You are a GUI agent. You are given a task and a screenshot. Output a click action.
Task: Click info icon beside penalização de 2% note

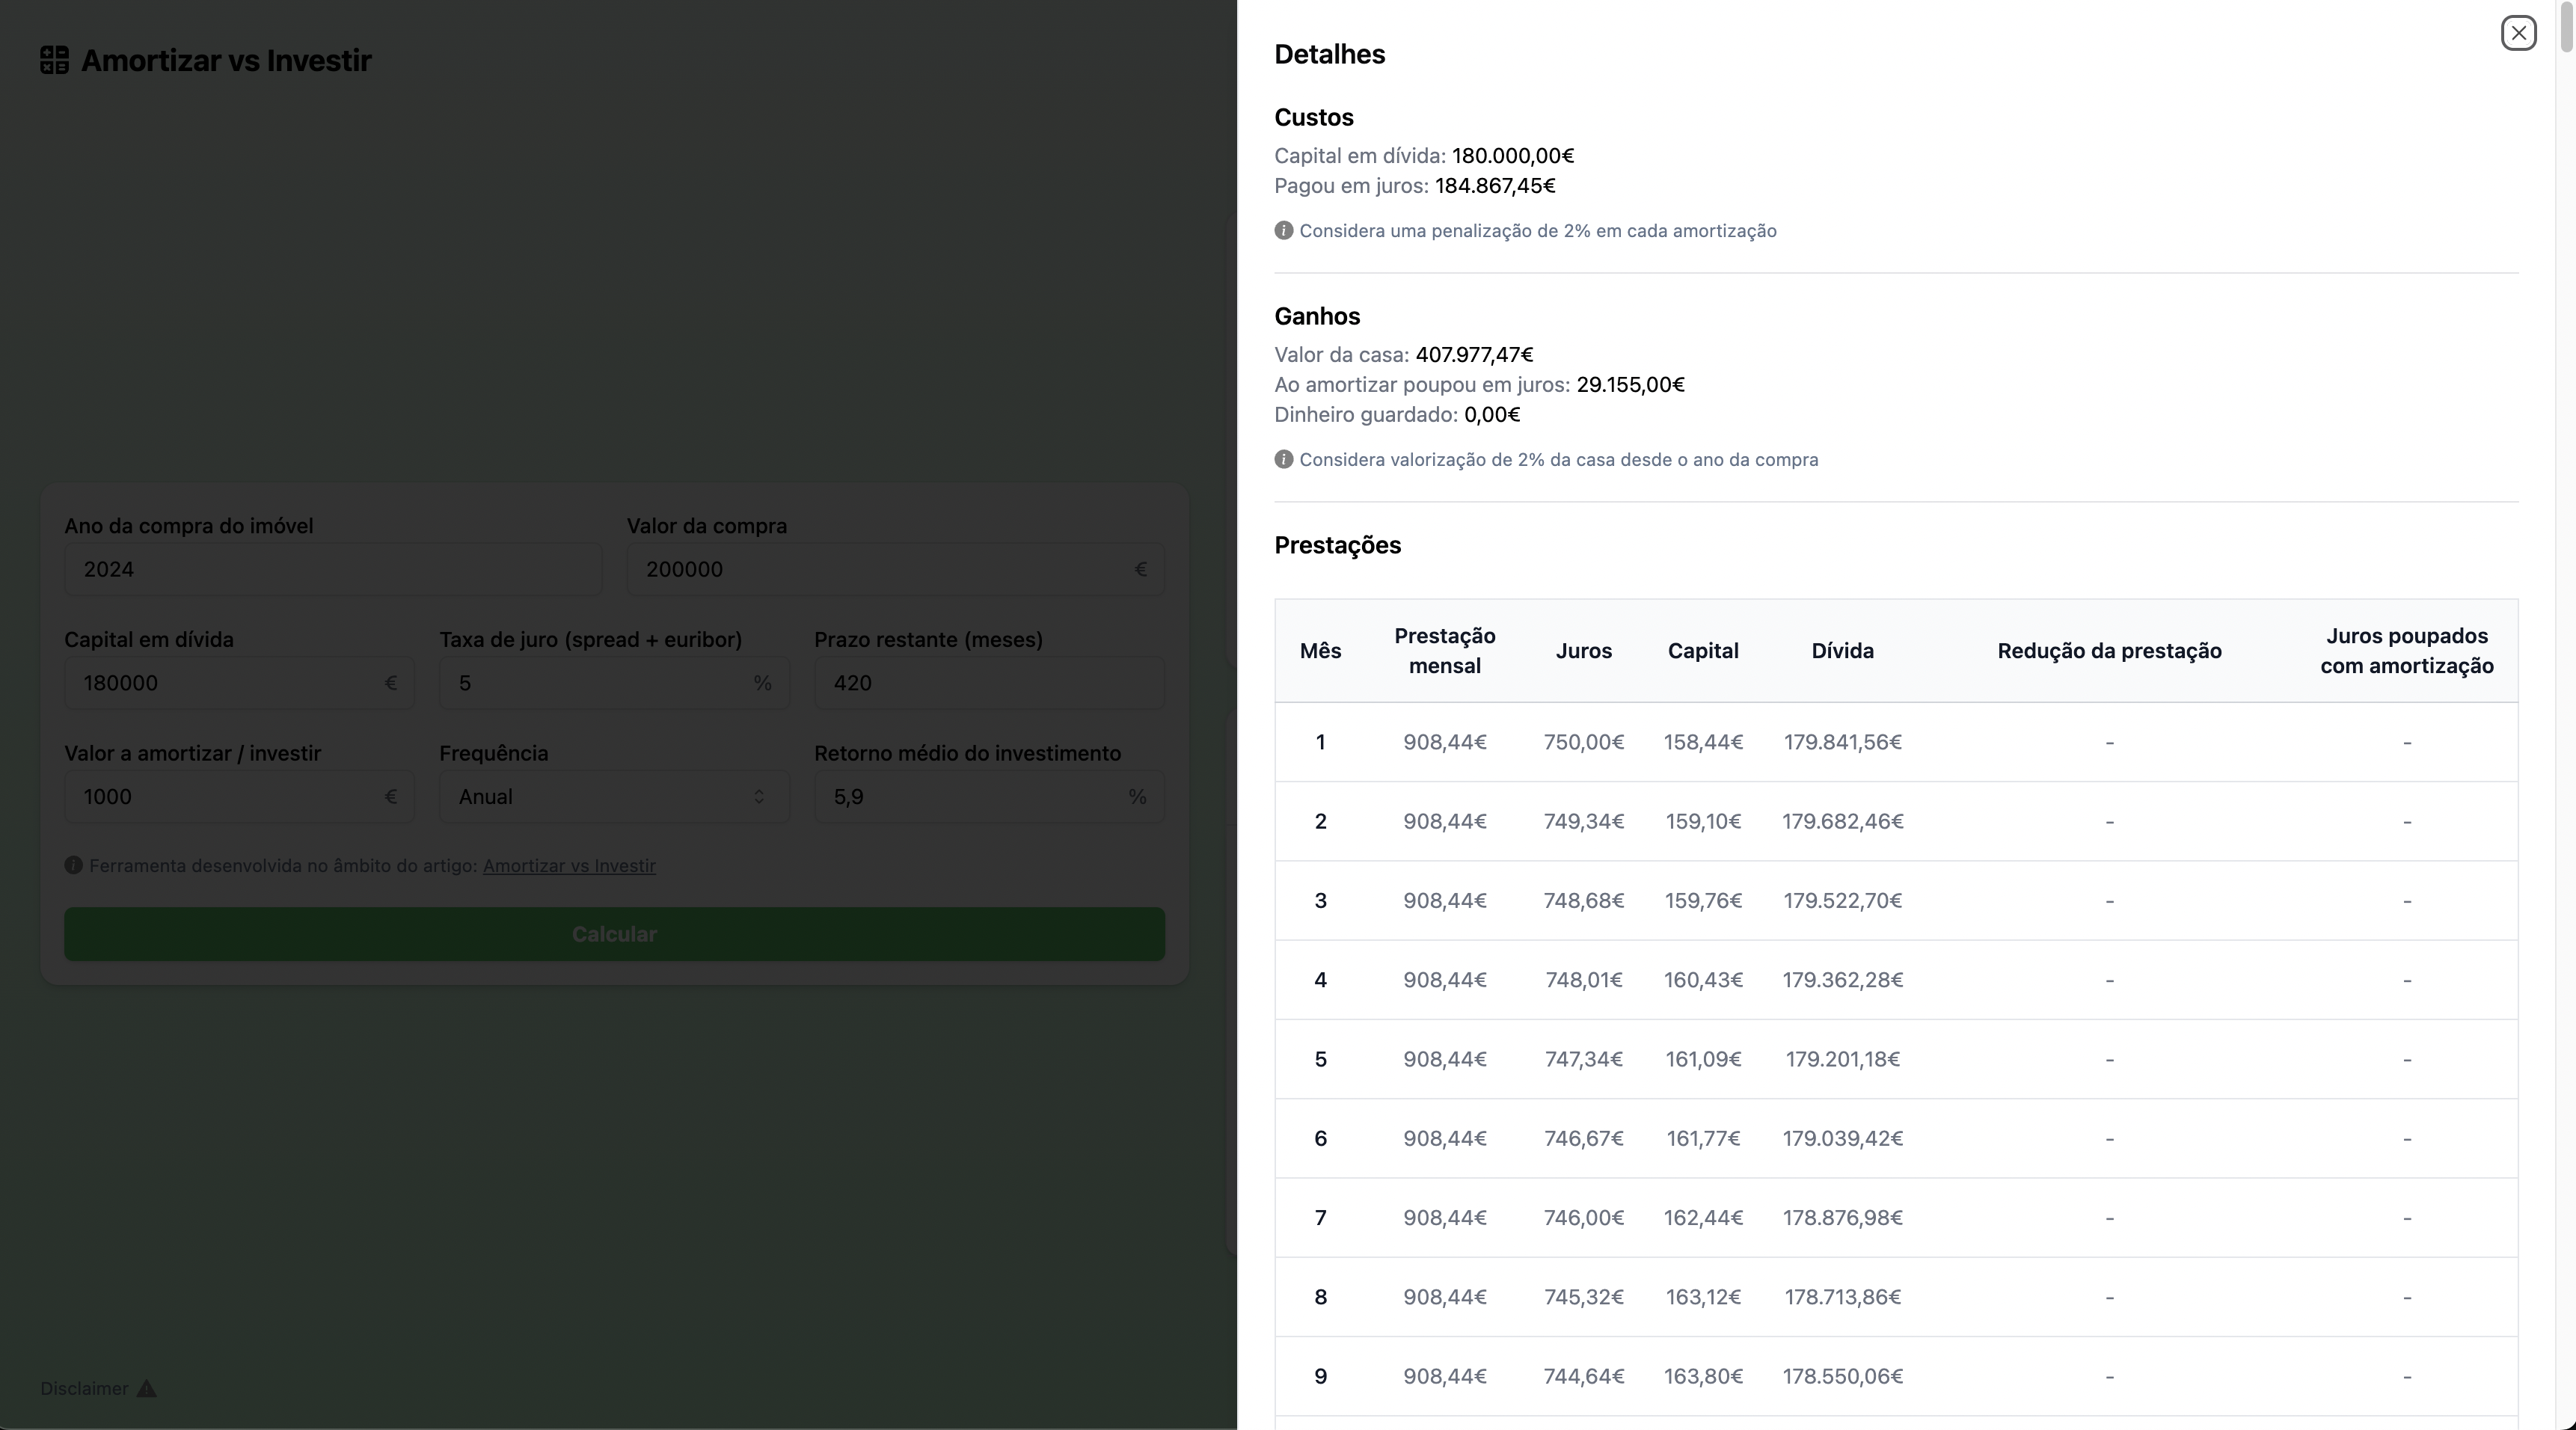1284,231
